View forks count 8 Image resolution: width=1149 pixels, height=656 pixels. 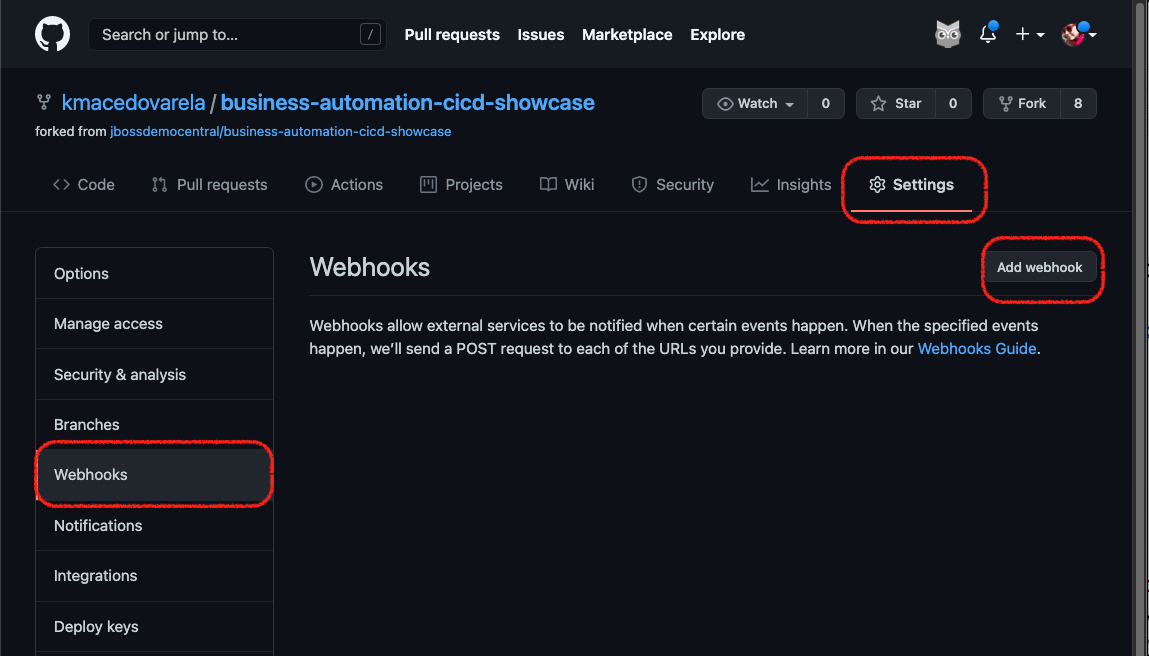pos(1078,103)
